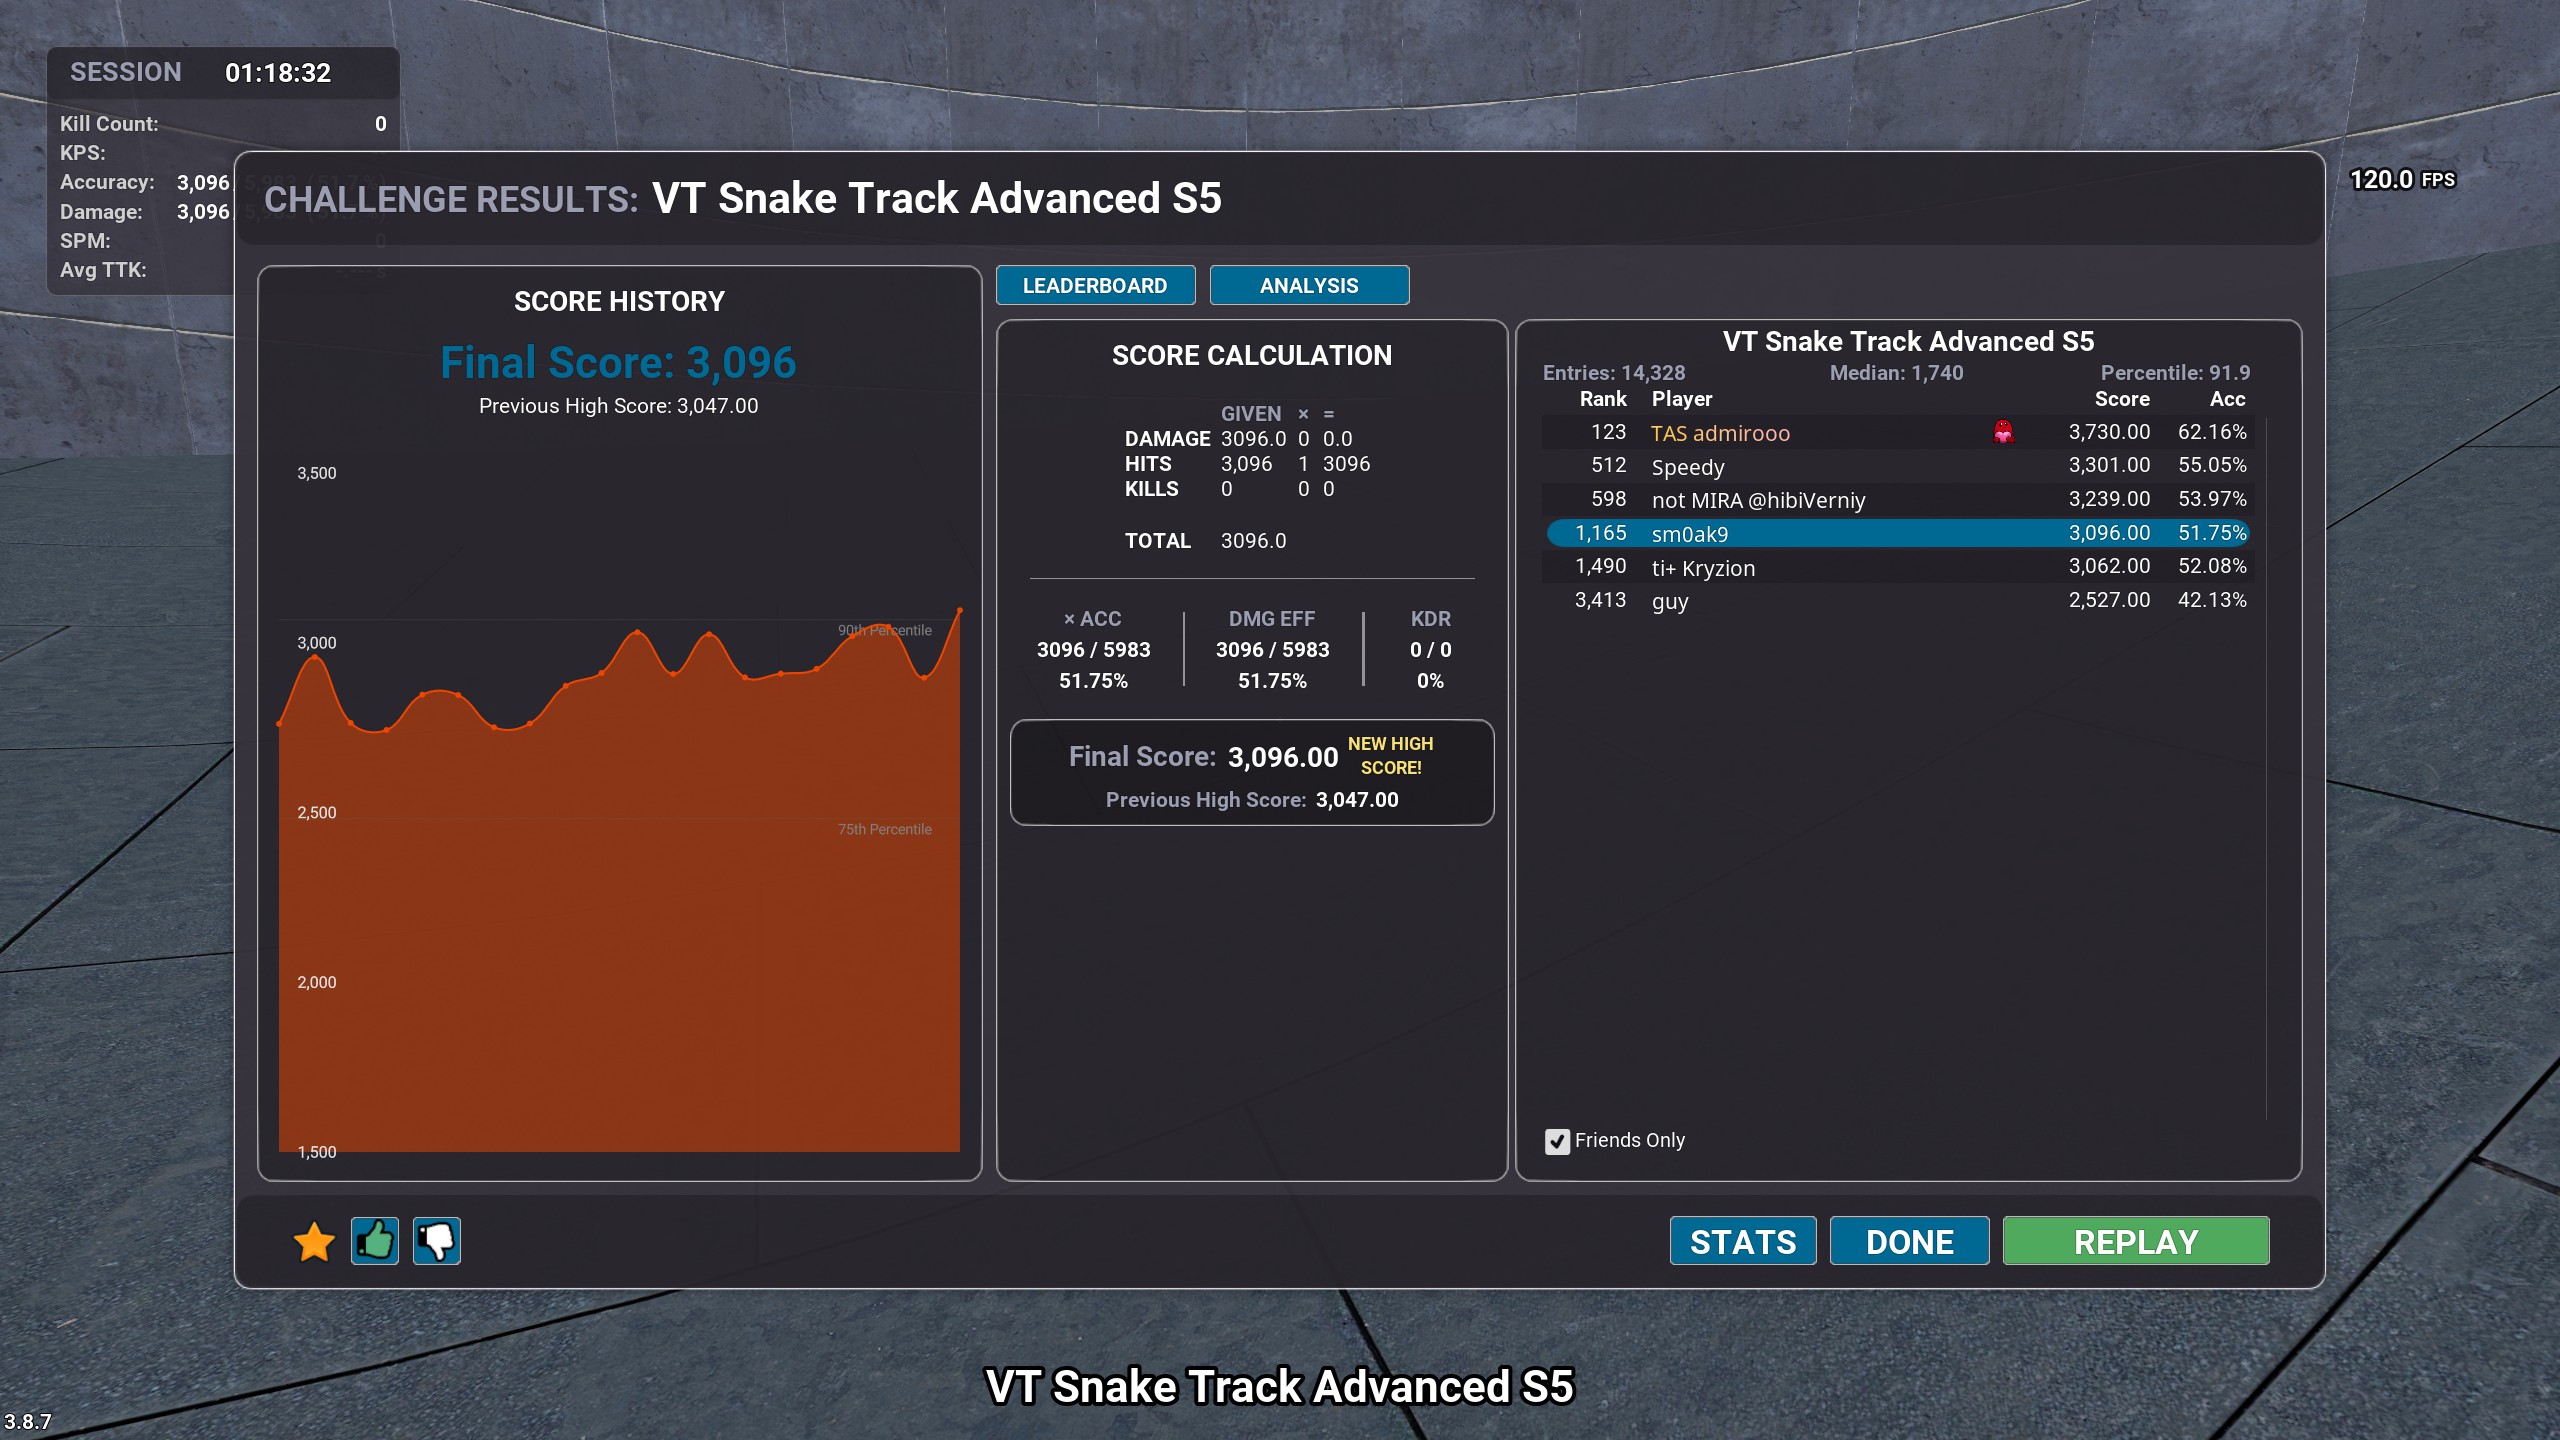This screenshot has height=1440, width=2560.
Task: Click the leaderboard vertical scrollbar
Action: click(x=2266, y=770)
